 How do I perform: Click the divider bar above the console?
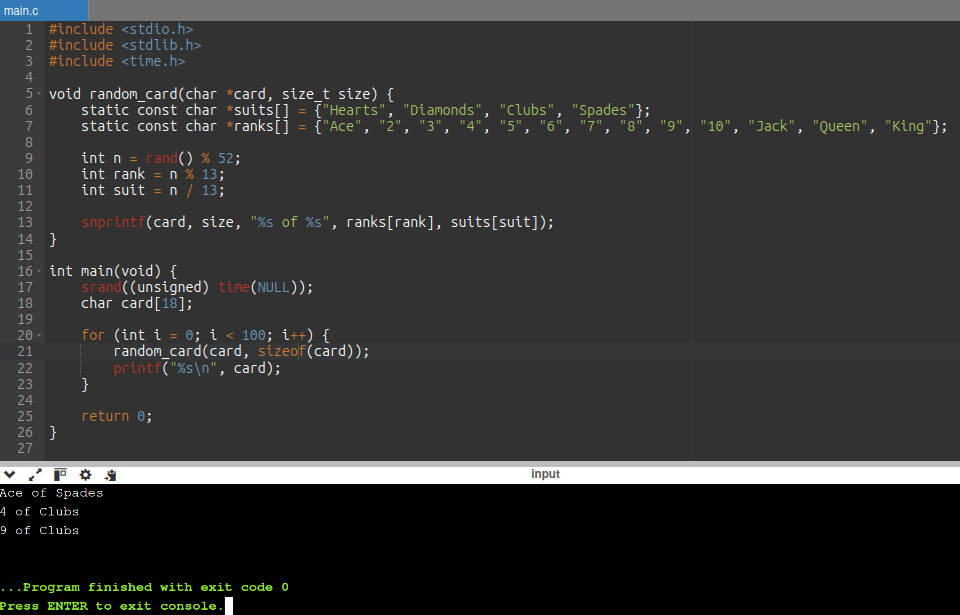pyautogui.click(x=480, y=463)
